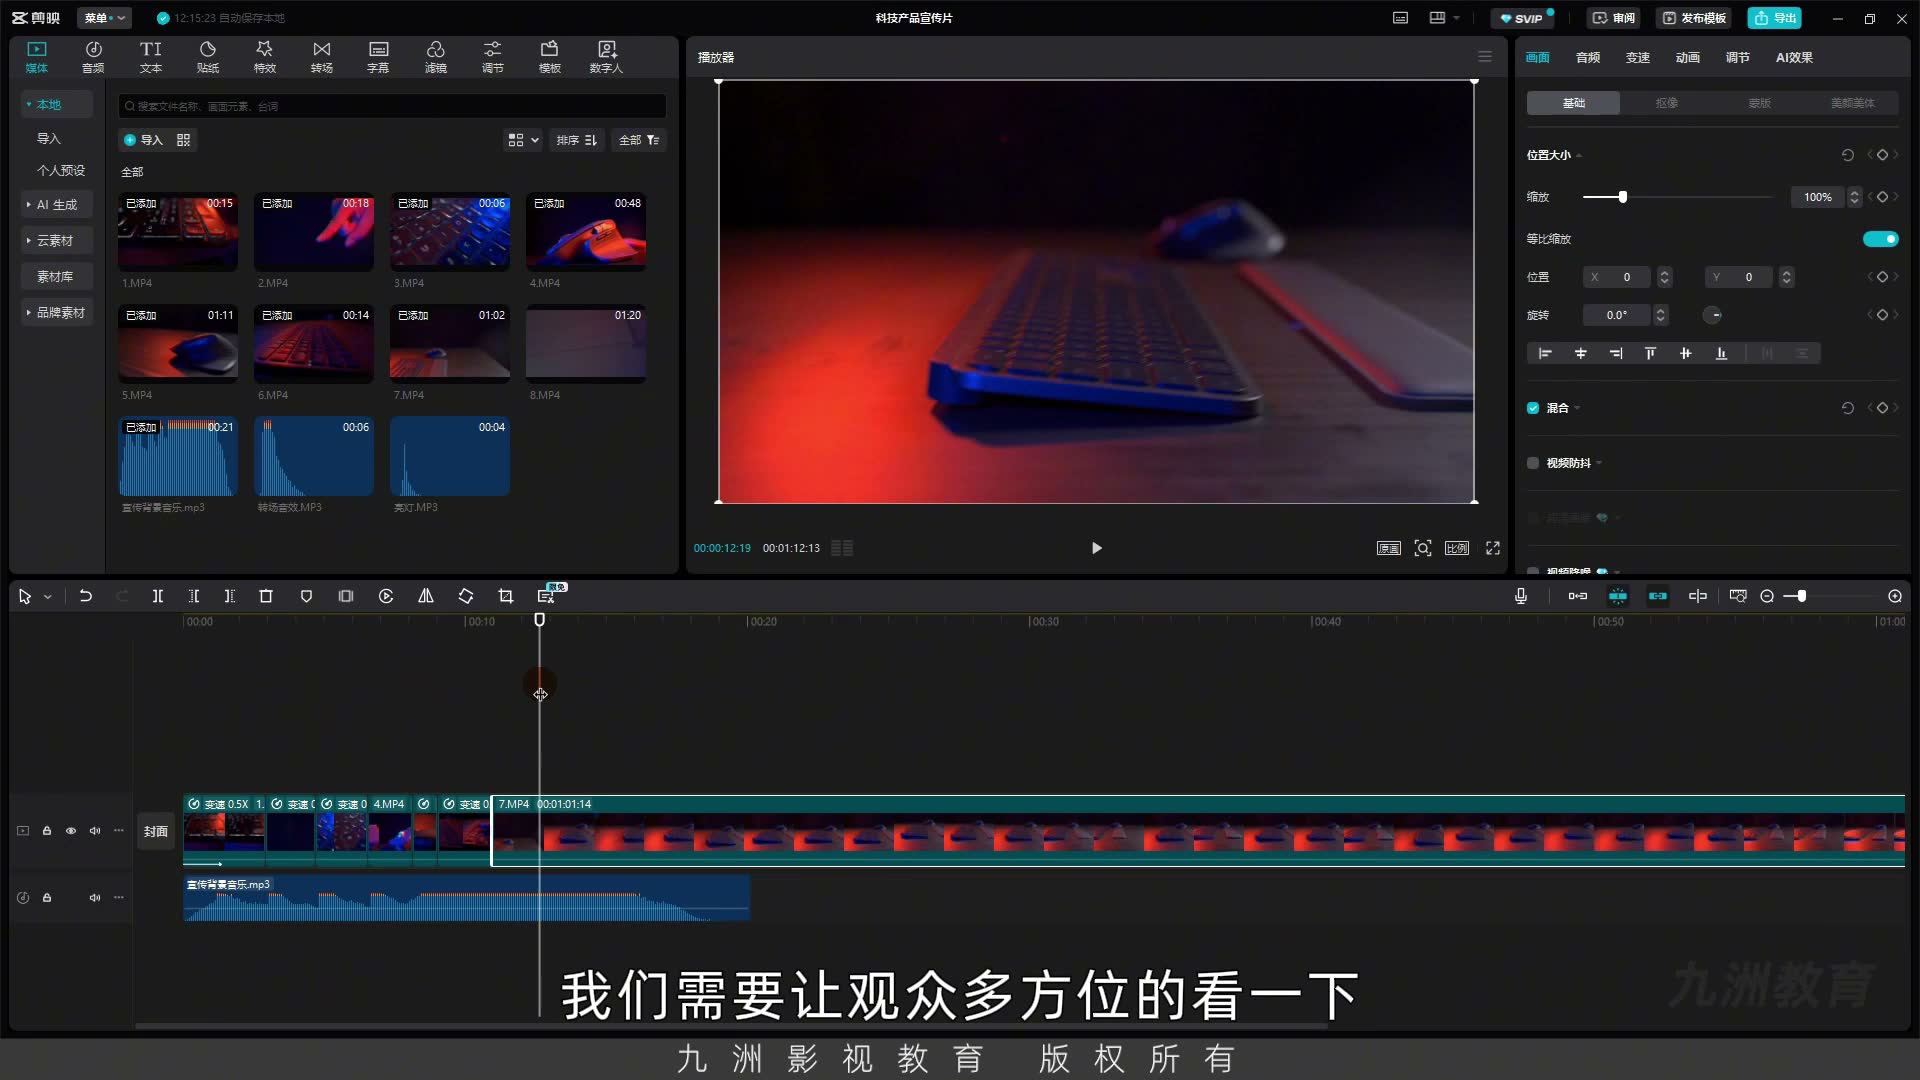Activate the crop tool in timeline toolbar
This screenshot has width=1920, height=1080.
(x=506, y=596)
